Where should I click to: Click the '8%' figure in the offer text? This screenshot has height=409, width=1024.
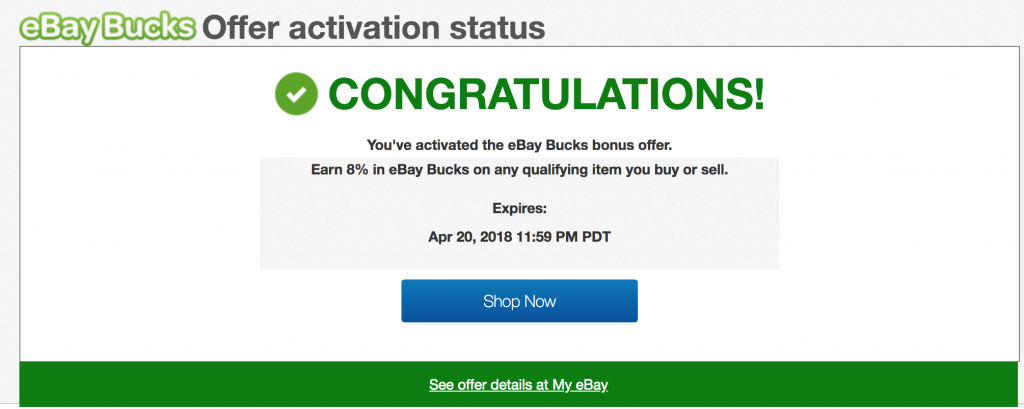[361, 170]
